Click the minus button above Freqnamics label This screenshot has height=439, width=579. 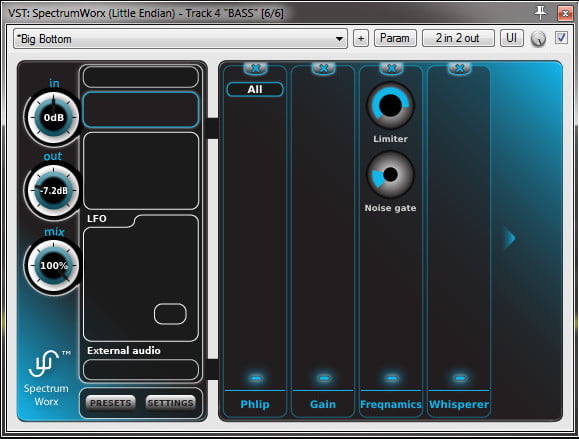392,378
